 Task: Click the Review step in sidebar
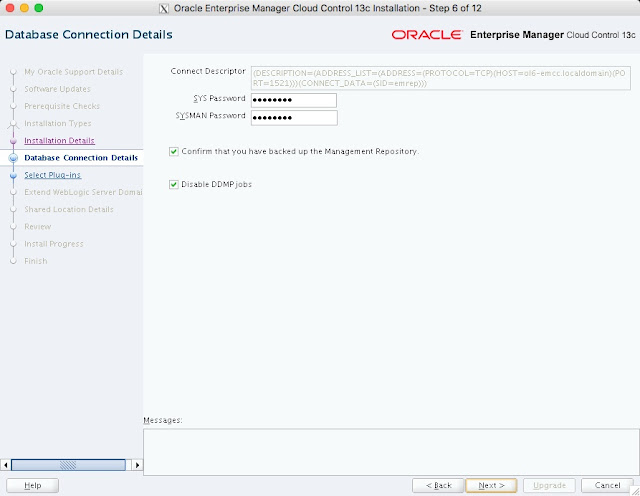pos(38,227)
